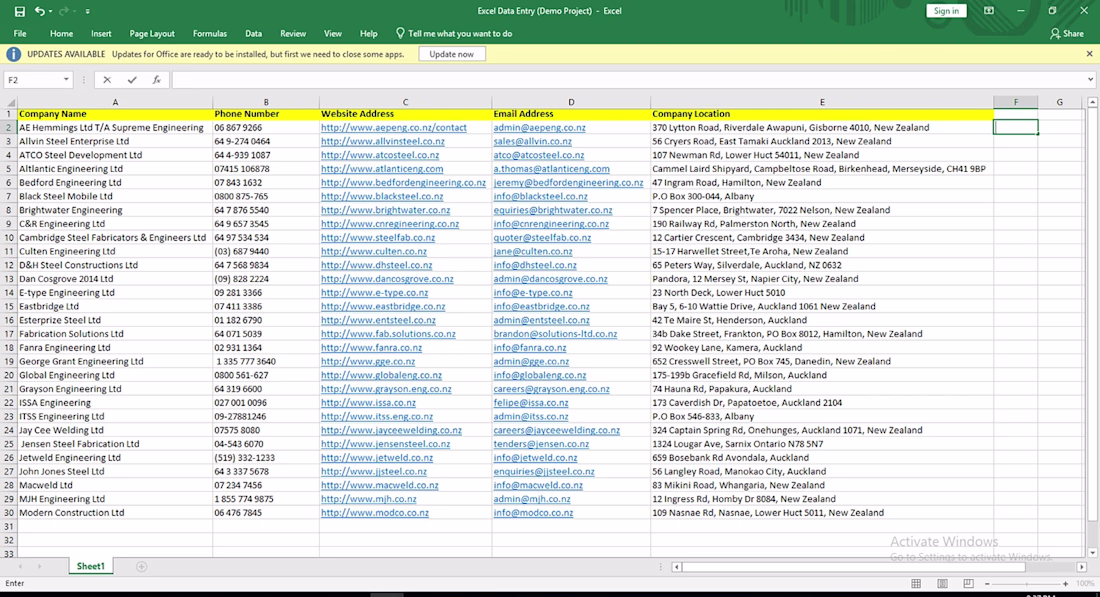This screenshot has height=597, width=1100.
Task: Click the Redo arrow icon
Action: tap(64, 11)
